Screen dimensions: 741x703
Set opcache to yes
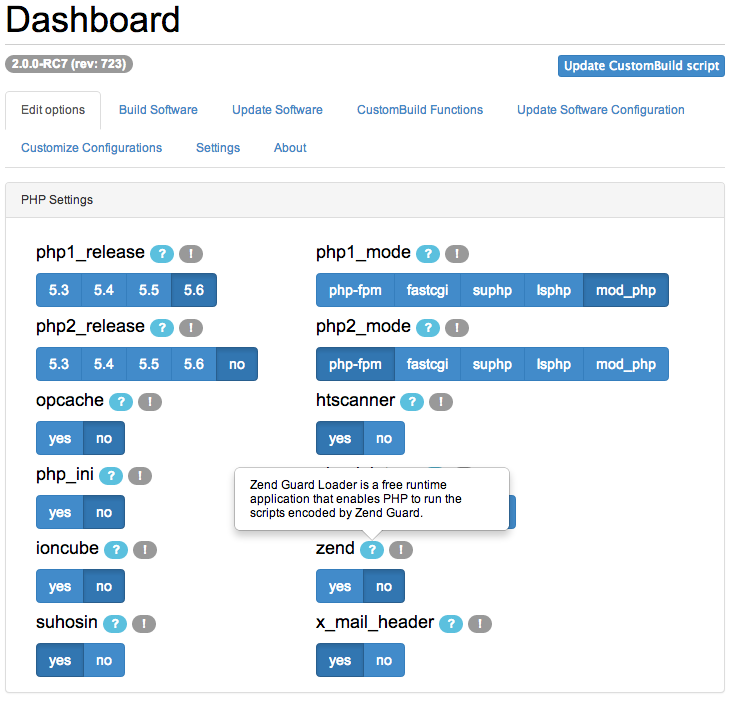(x=60, y=438)
